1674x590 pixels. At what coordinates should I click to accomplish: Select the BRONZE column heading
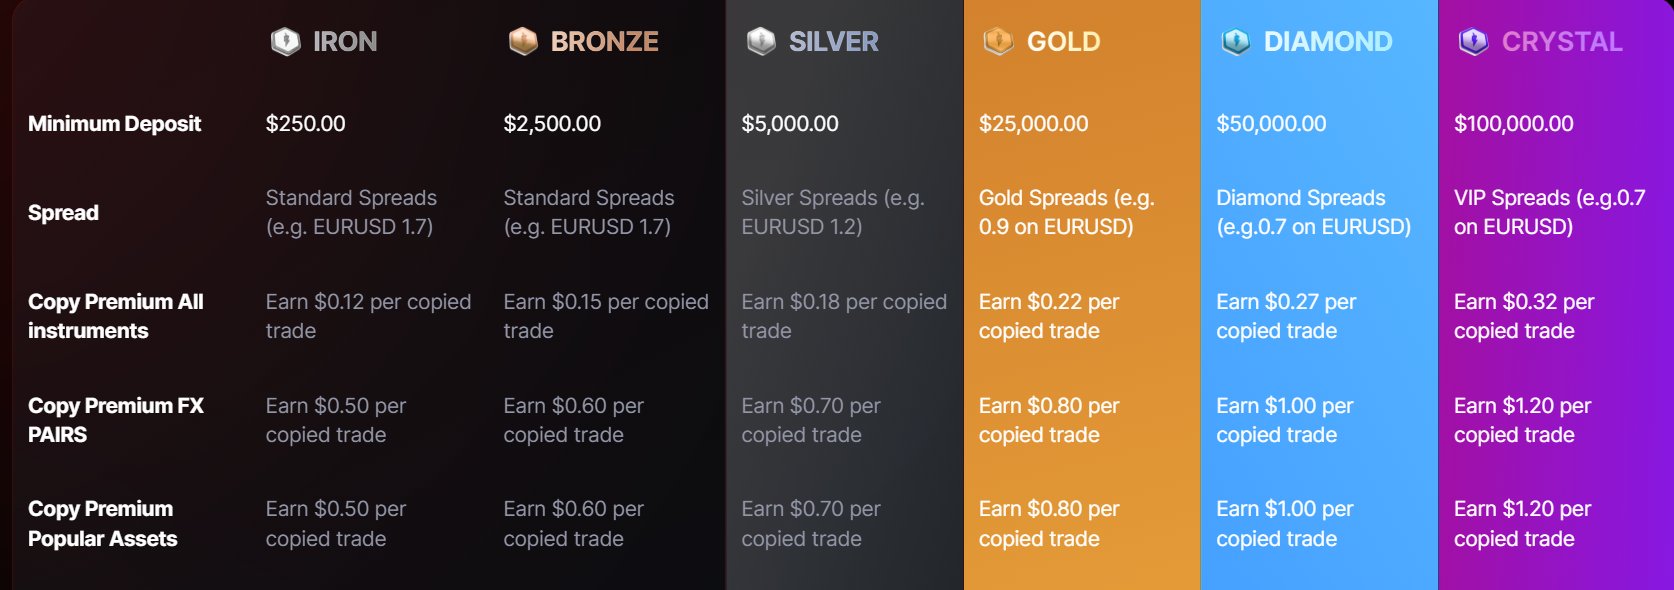604,42
